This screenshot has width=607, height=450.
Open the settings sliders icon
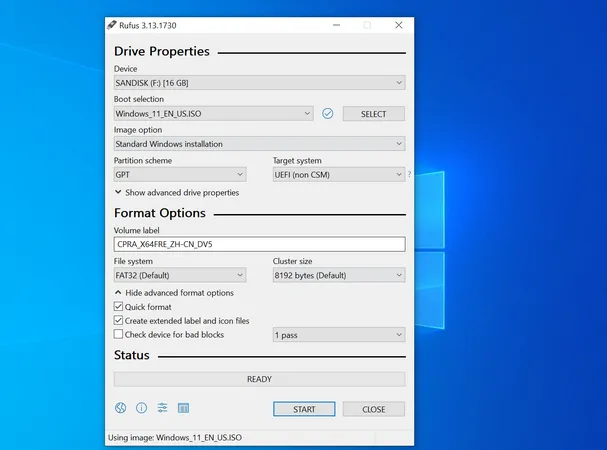click(x=162, y=408)
